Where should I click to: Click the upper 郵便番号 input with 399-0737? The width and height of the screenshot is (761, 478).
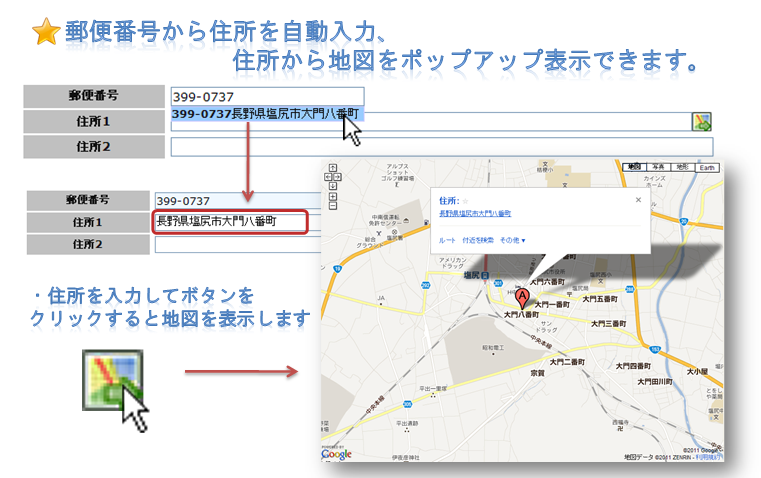point(267,97)
